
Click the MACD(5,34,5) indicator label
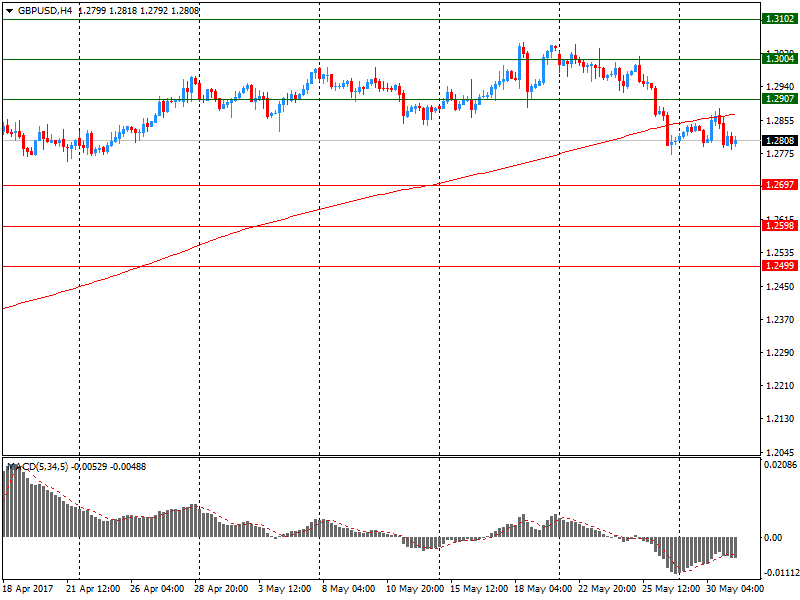[37, 467]
